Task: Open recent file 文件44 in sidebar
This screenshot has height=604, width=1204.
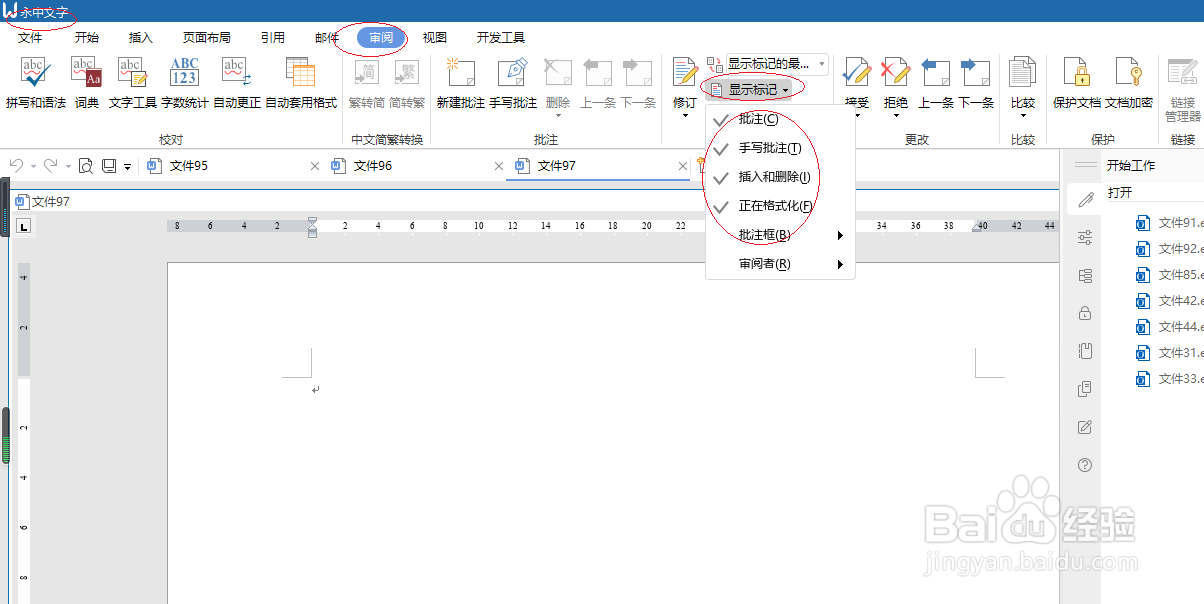Action: pyautogui.click(x=1170, y=326)
